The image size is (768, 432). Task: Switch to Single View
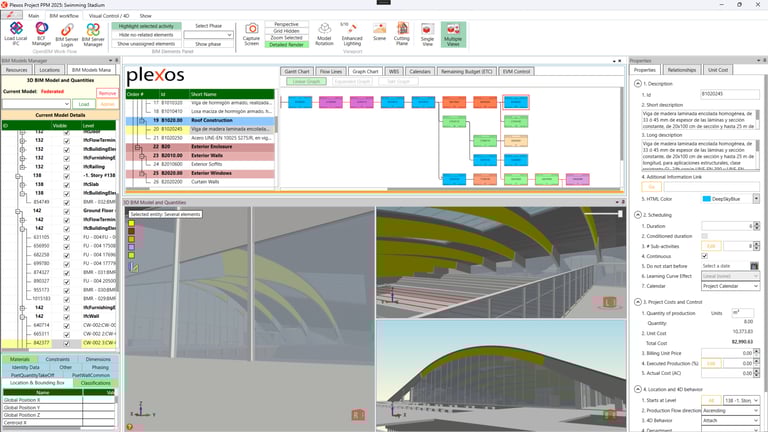[x=427, y=34]
